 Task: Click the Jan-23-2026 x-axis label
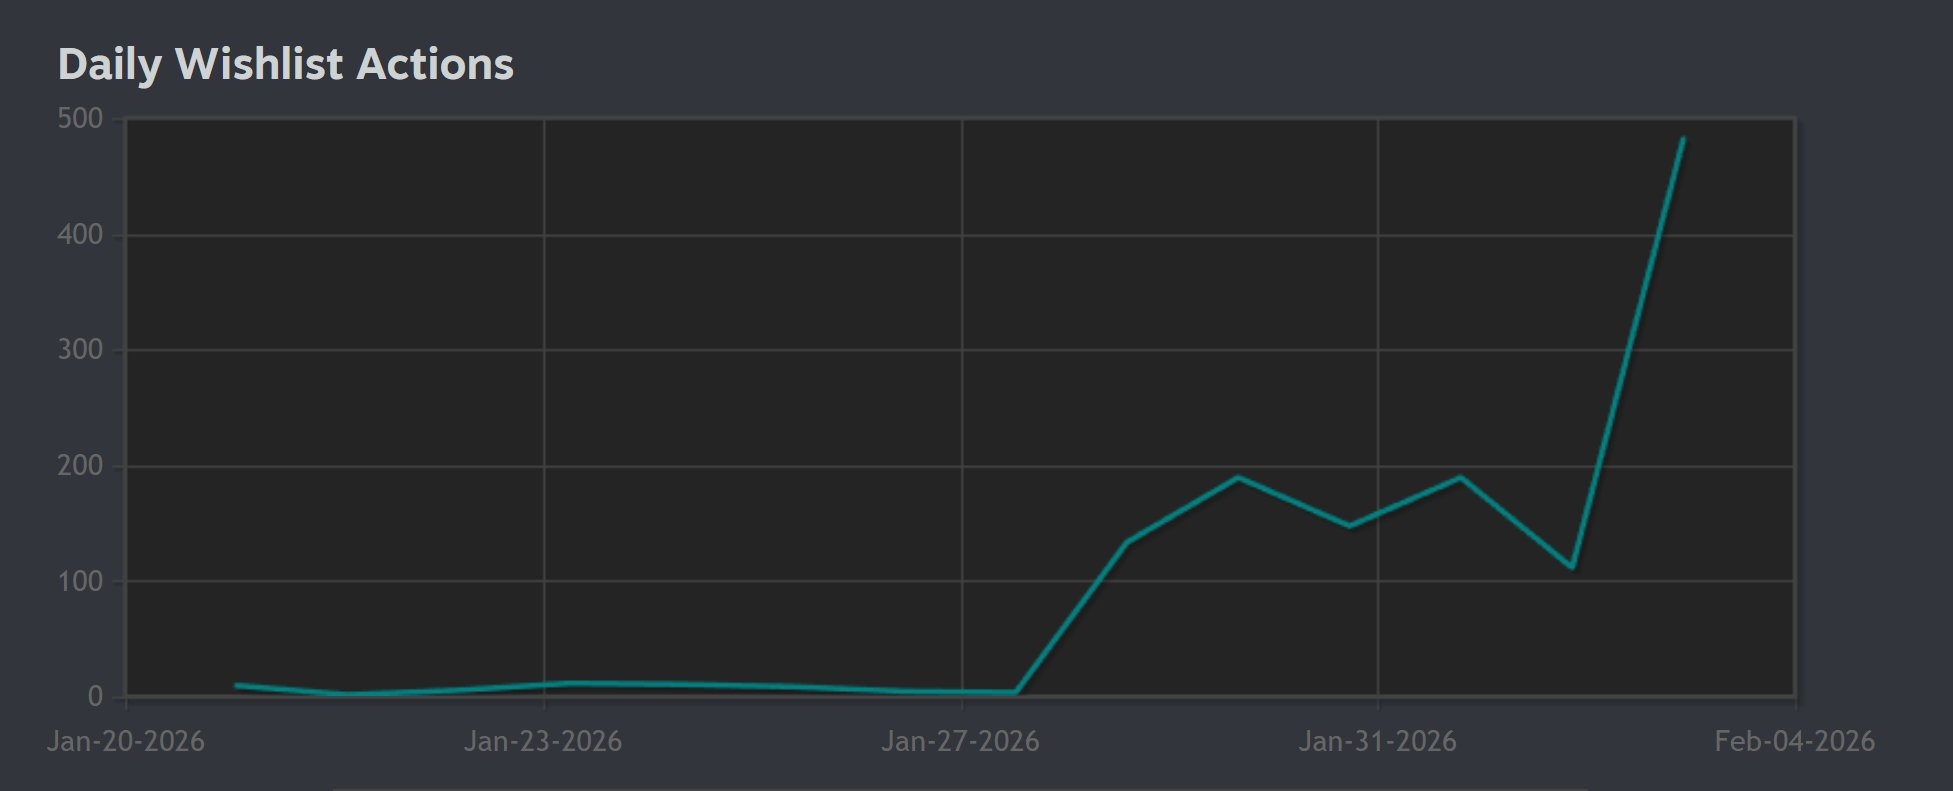[x=543, y=741]
